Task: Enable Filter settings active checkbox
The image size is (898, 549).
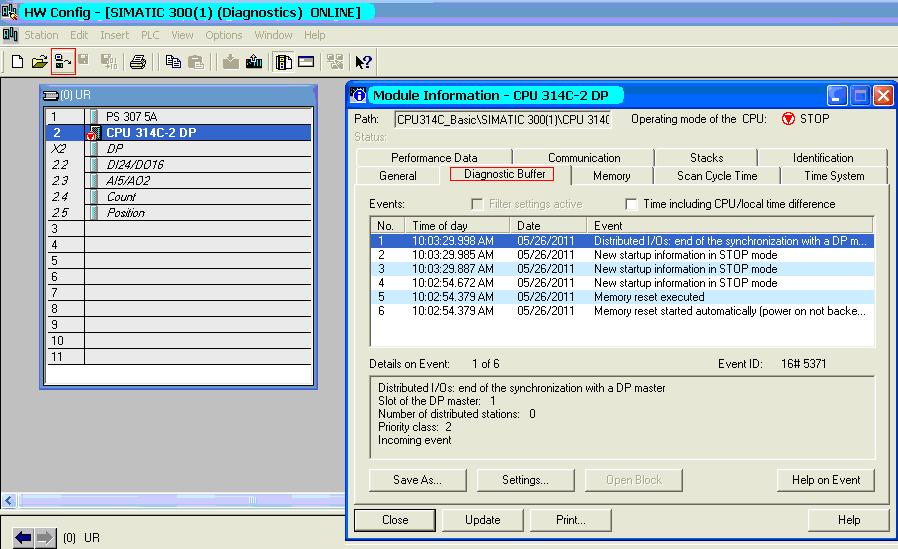Action: (x=476, y=204)
